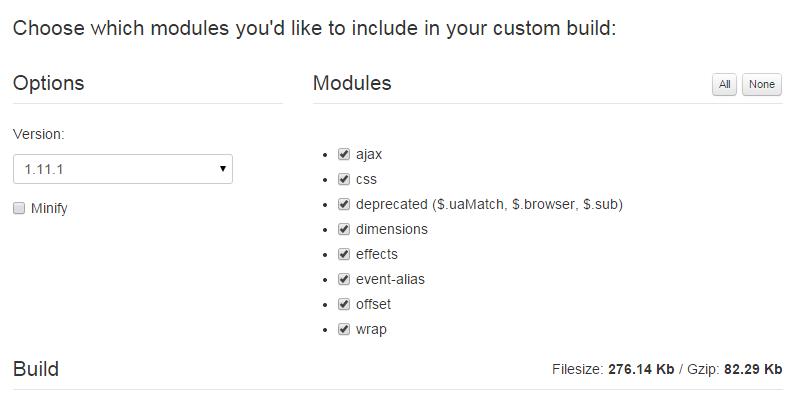Uncheck the ajax module checkbox
Image resolution: width=800 pixels, height=400 pixels.
[344, 154]
